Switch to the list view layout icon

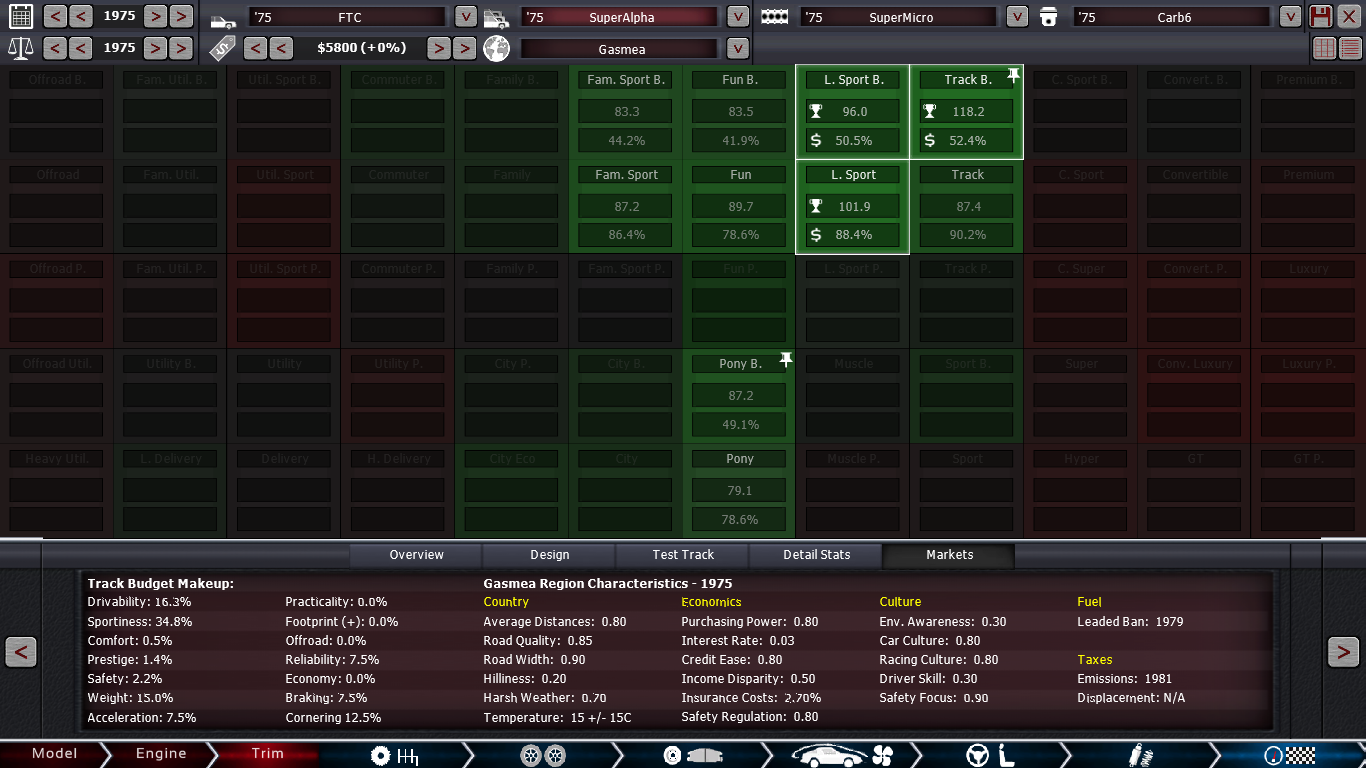pos(1350,48)
